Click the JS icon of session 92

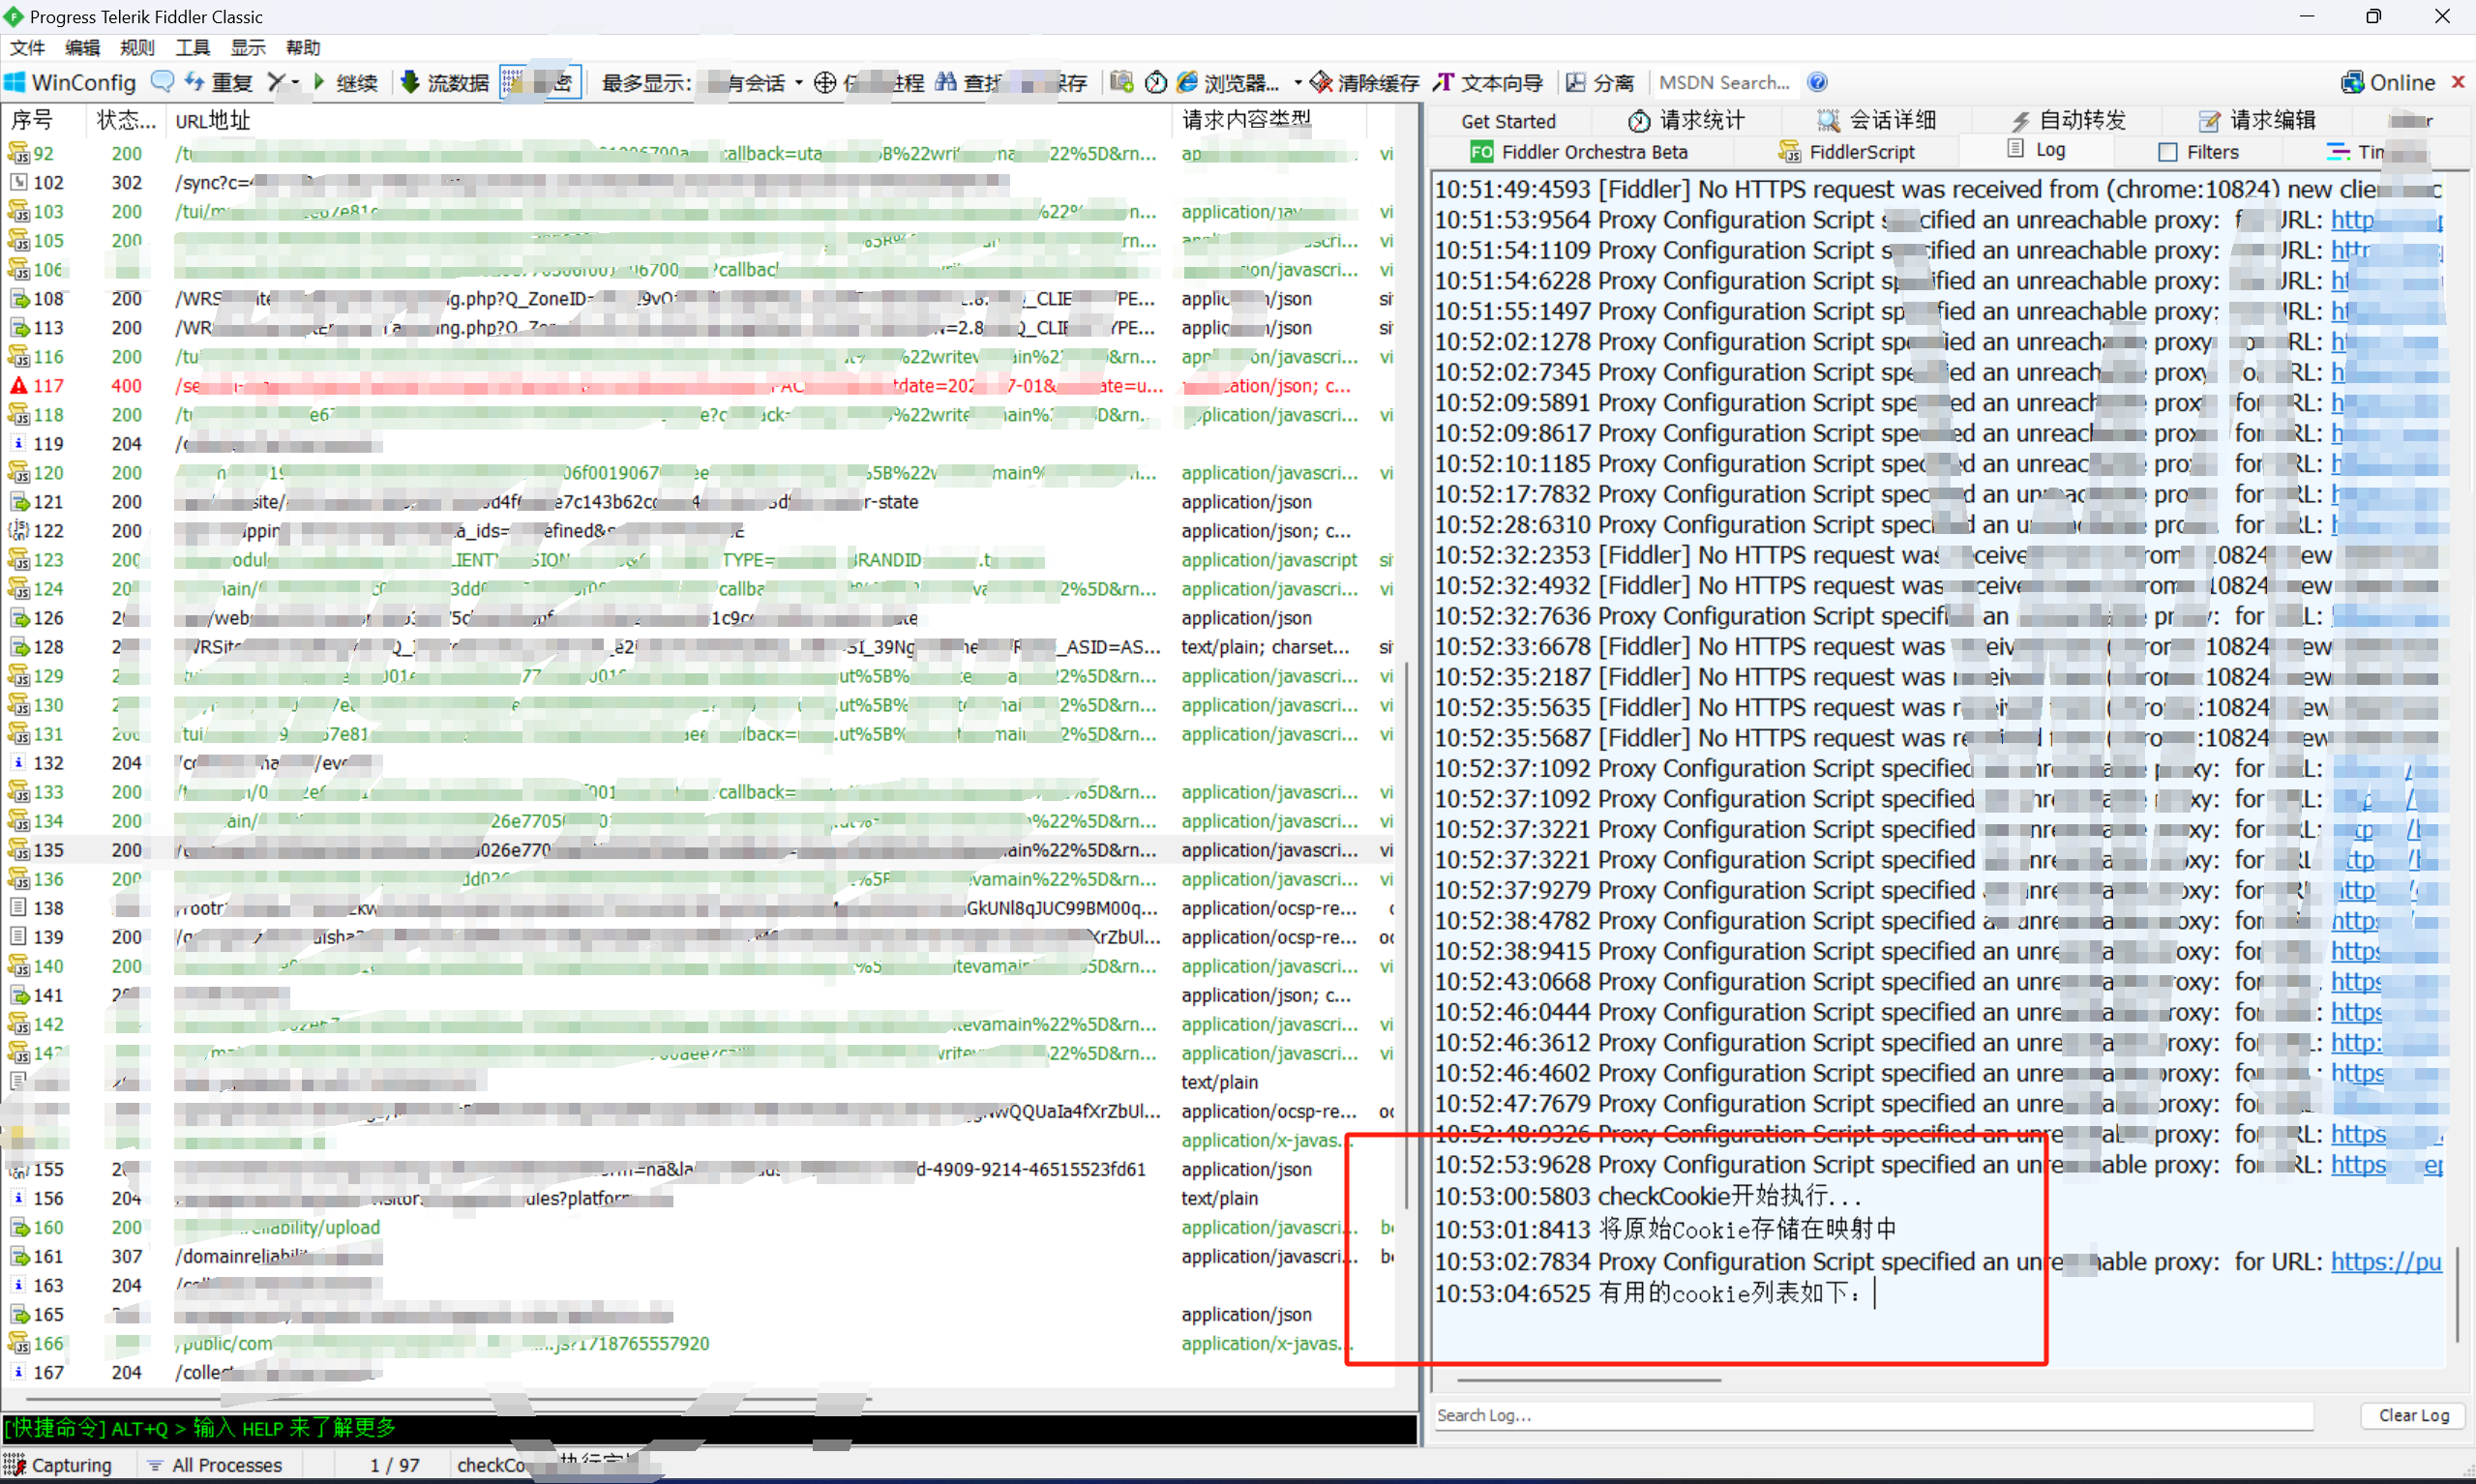coord(18,154)
